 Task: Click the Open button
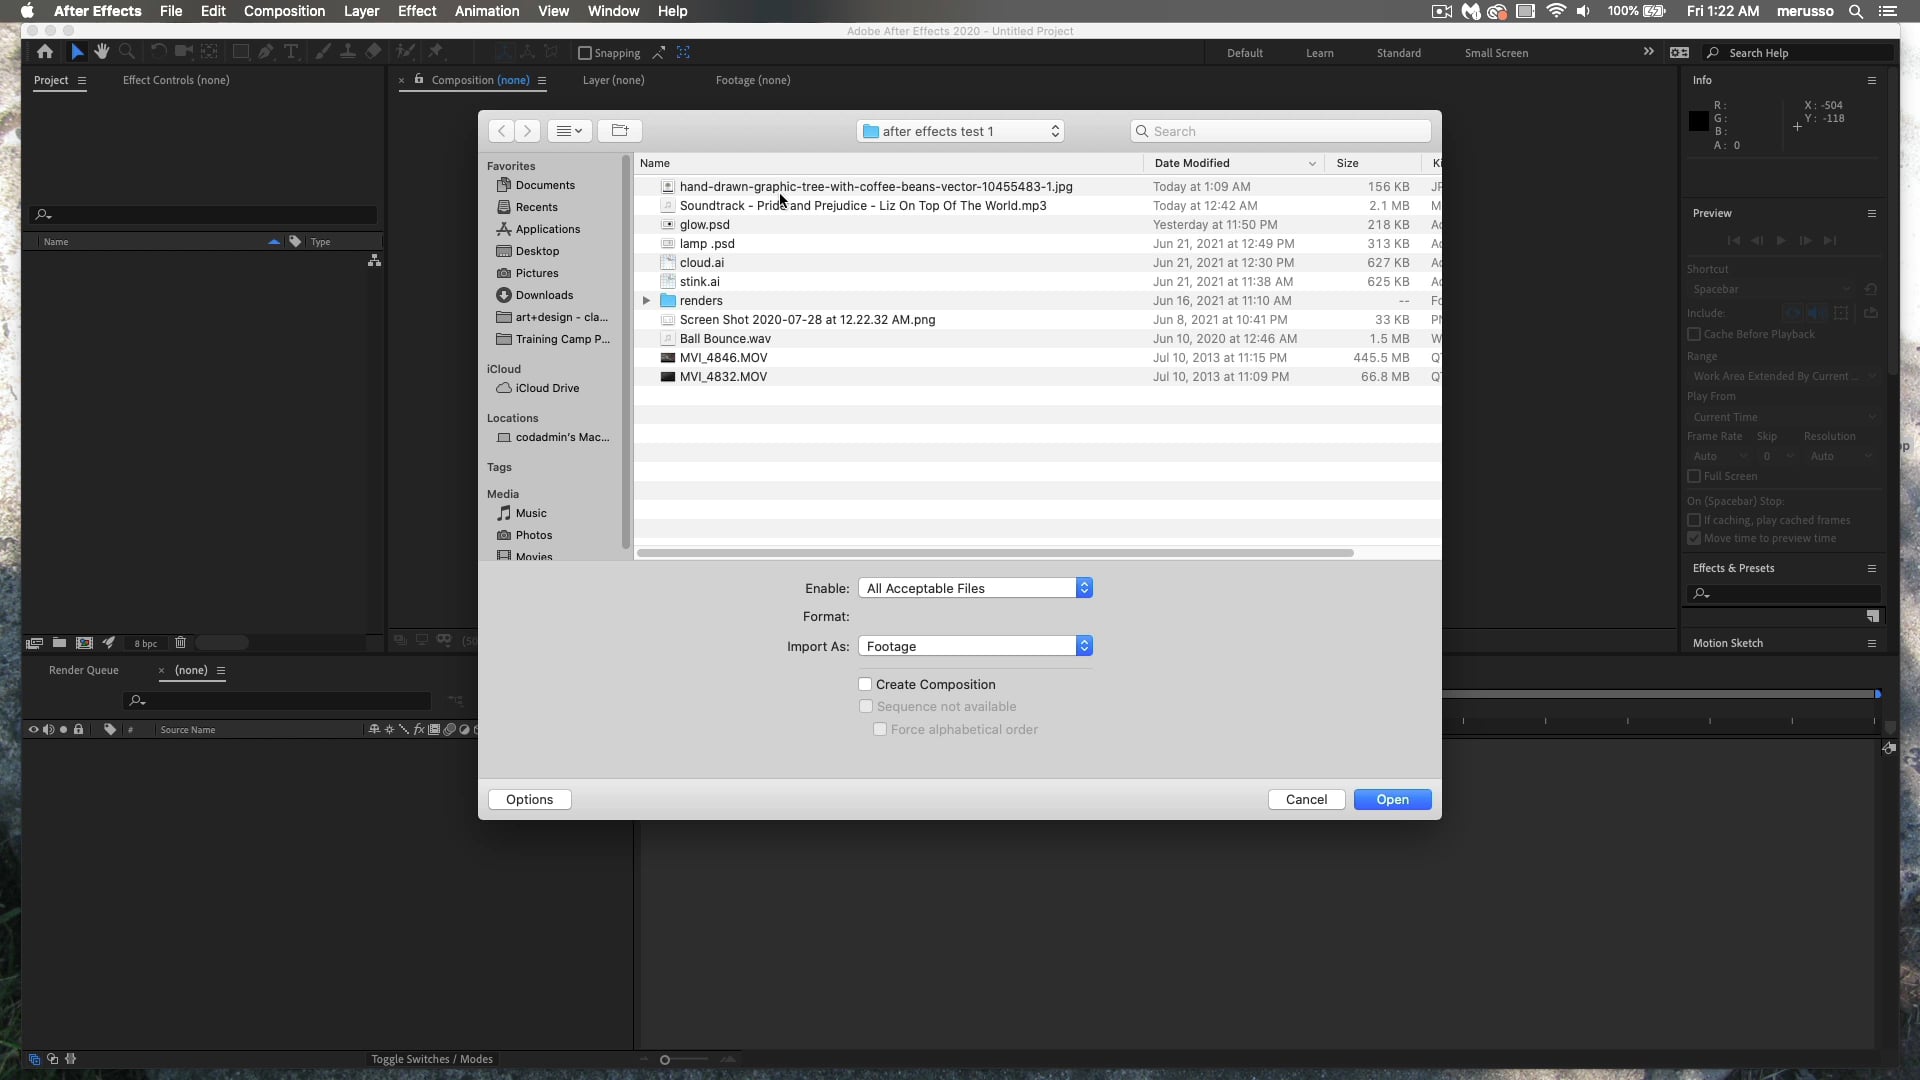pyautogui.click(x=1392, y=800)
